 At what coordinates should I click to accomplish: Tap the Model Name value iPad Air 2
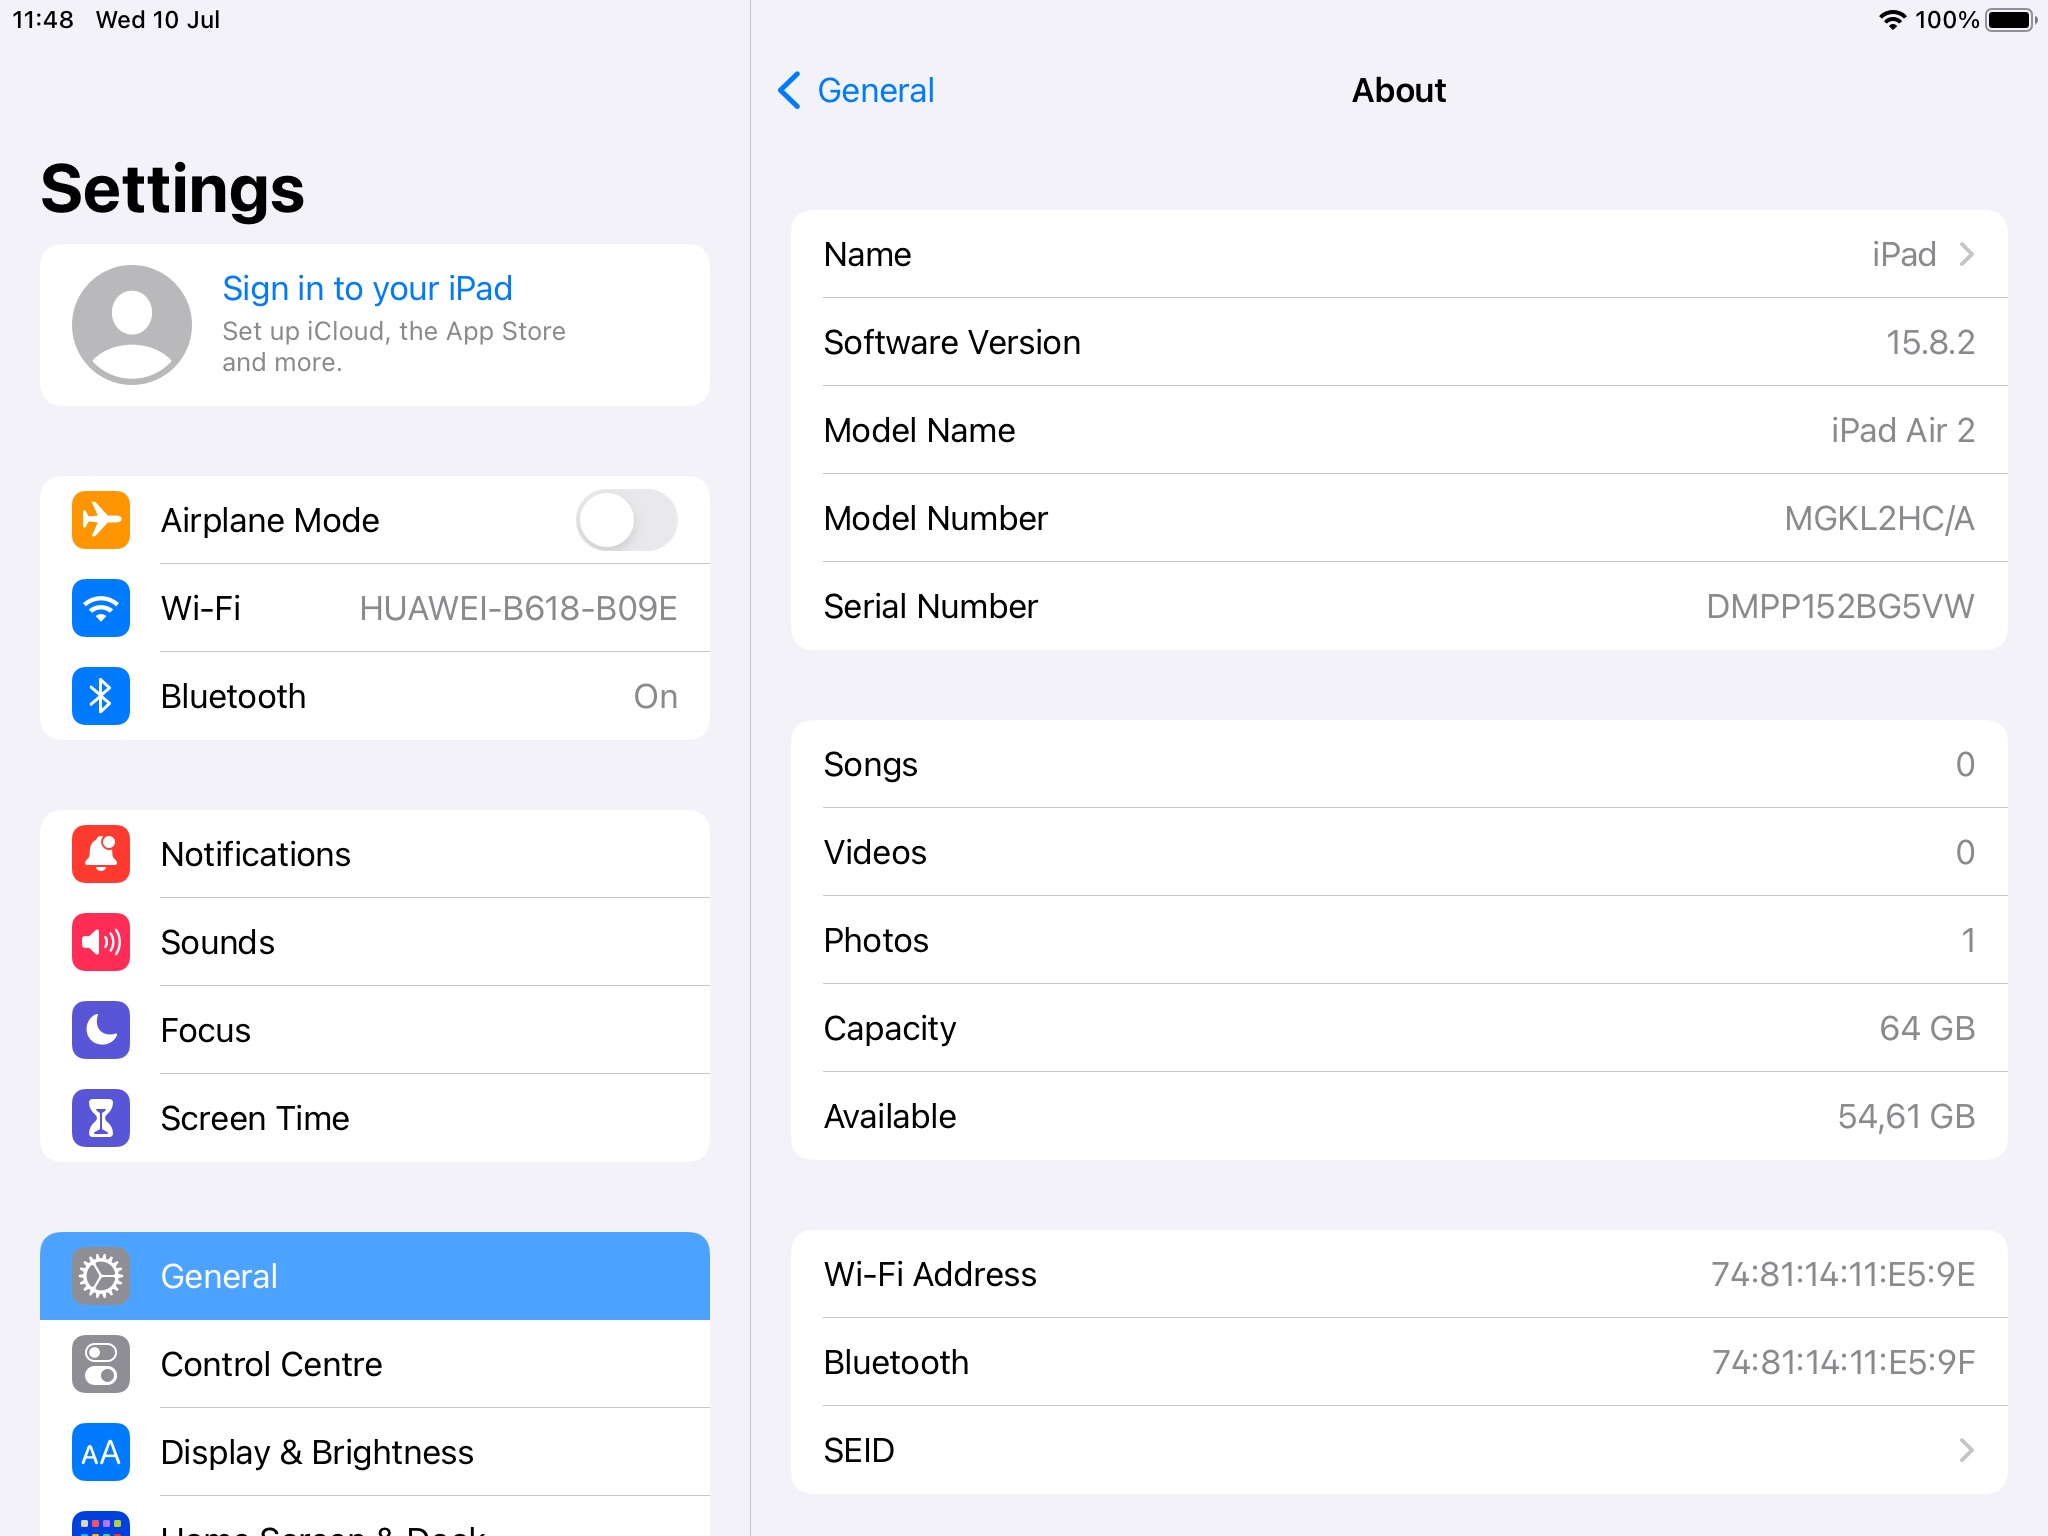1903,430
